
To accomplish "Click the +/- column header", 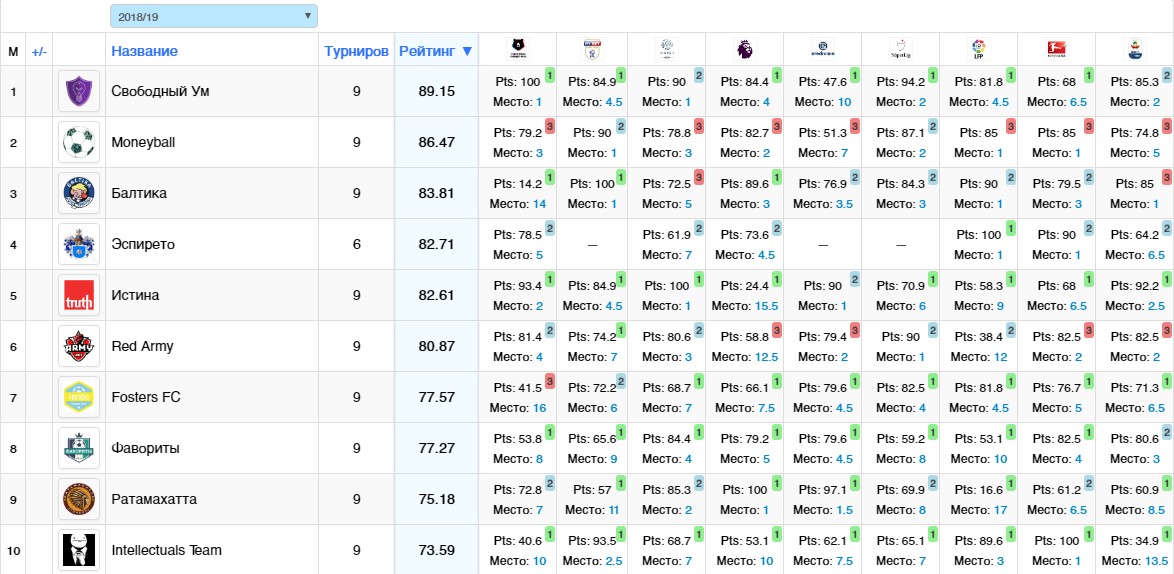I will point(39,51).
